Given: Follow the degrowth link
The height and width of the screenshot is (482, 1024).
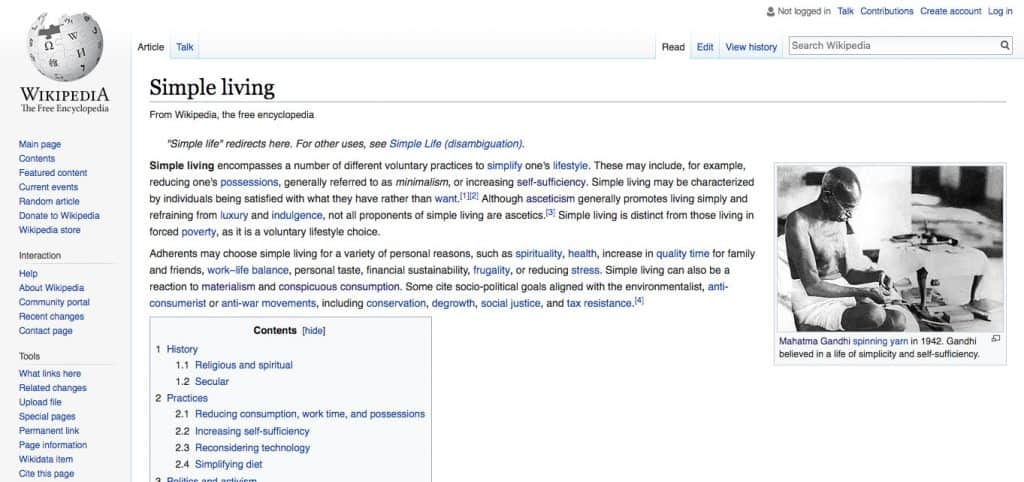Looking at the screenshot, I should [453, 304].
